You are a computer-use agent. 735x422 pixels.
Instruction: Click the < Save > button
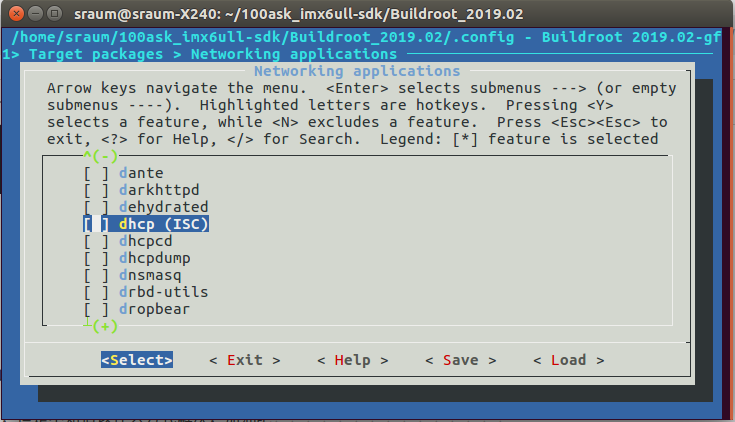[x=461, y=360]
